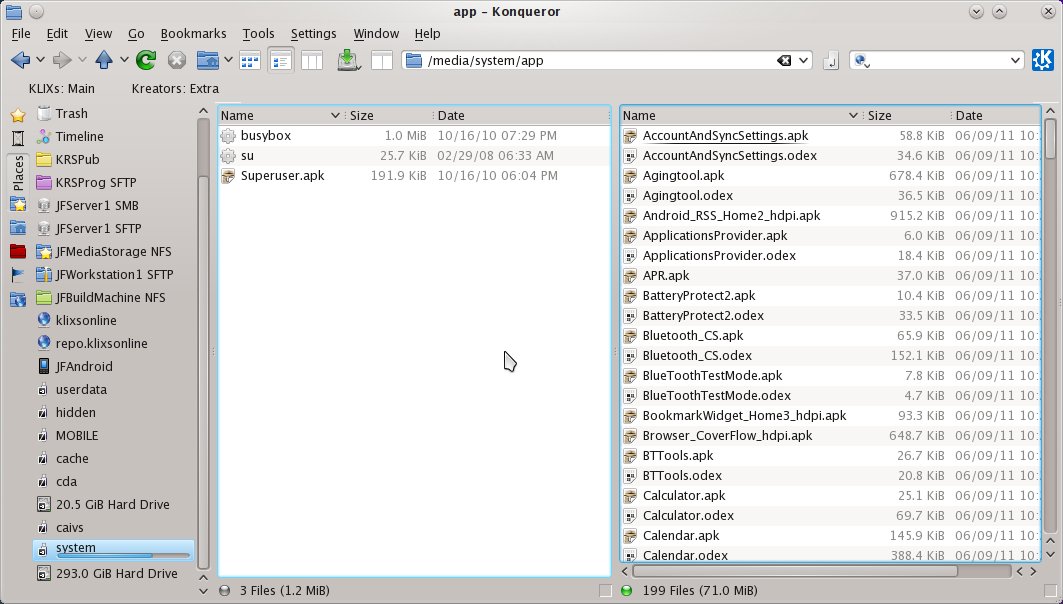
Task: Open forward history dropdown arrow
Action: click(x=82, y=60)
